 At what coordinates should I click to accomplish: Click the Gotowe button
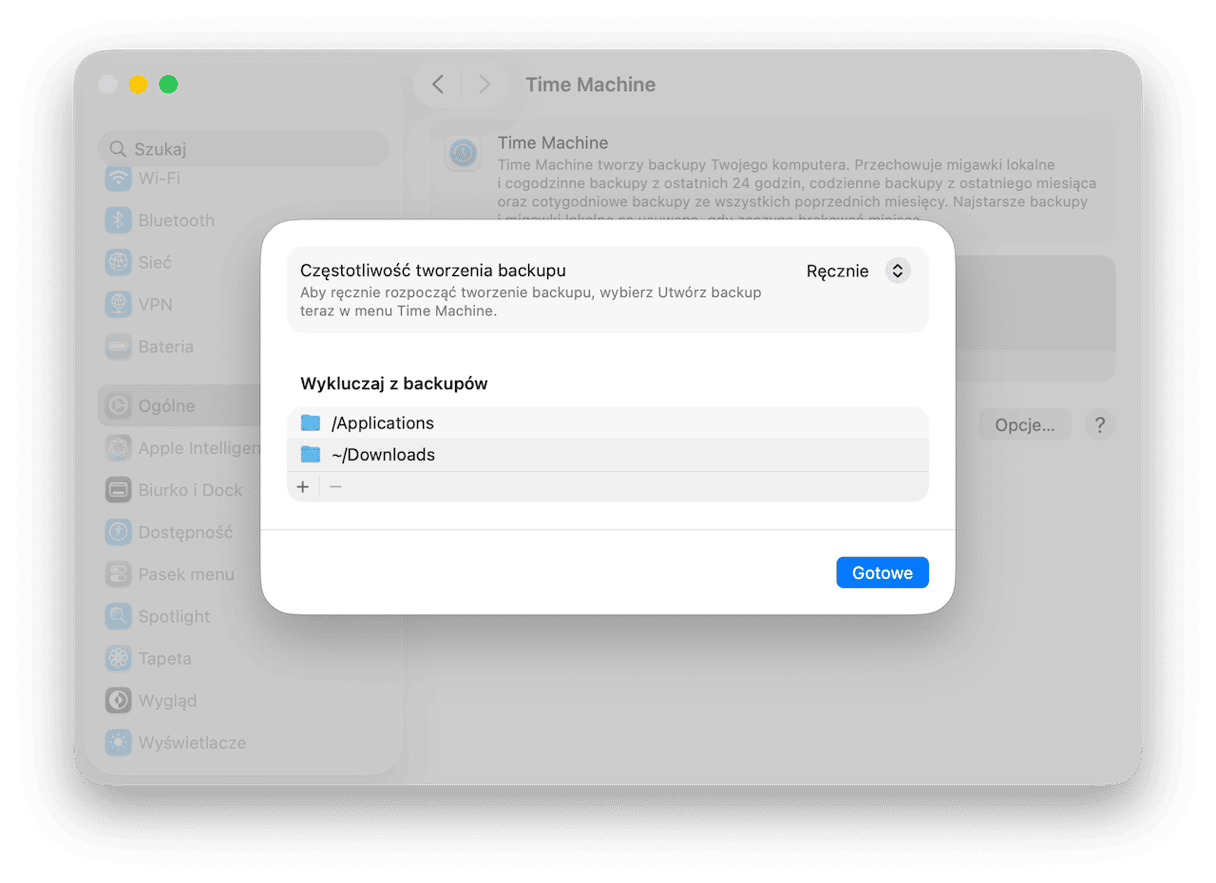click(882, 573)
